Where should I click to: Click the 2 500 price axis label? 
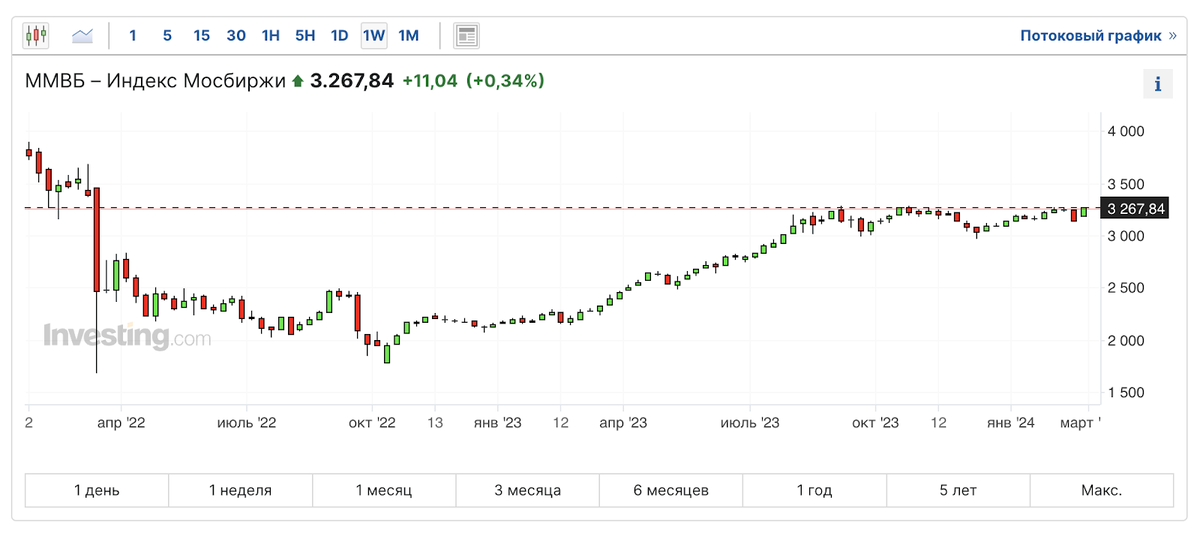click(1125, 288)
